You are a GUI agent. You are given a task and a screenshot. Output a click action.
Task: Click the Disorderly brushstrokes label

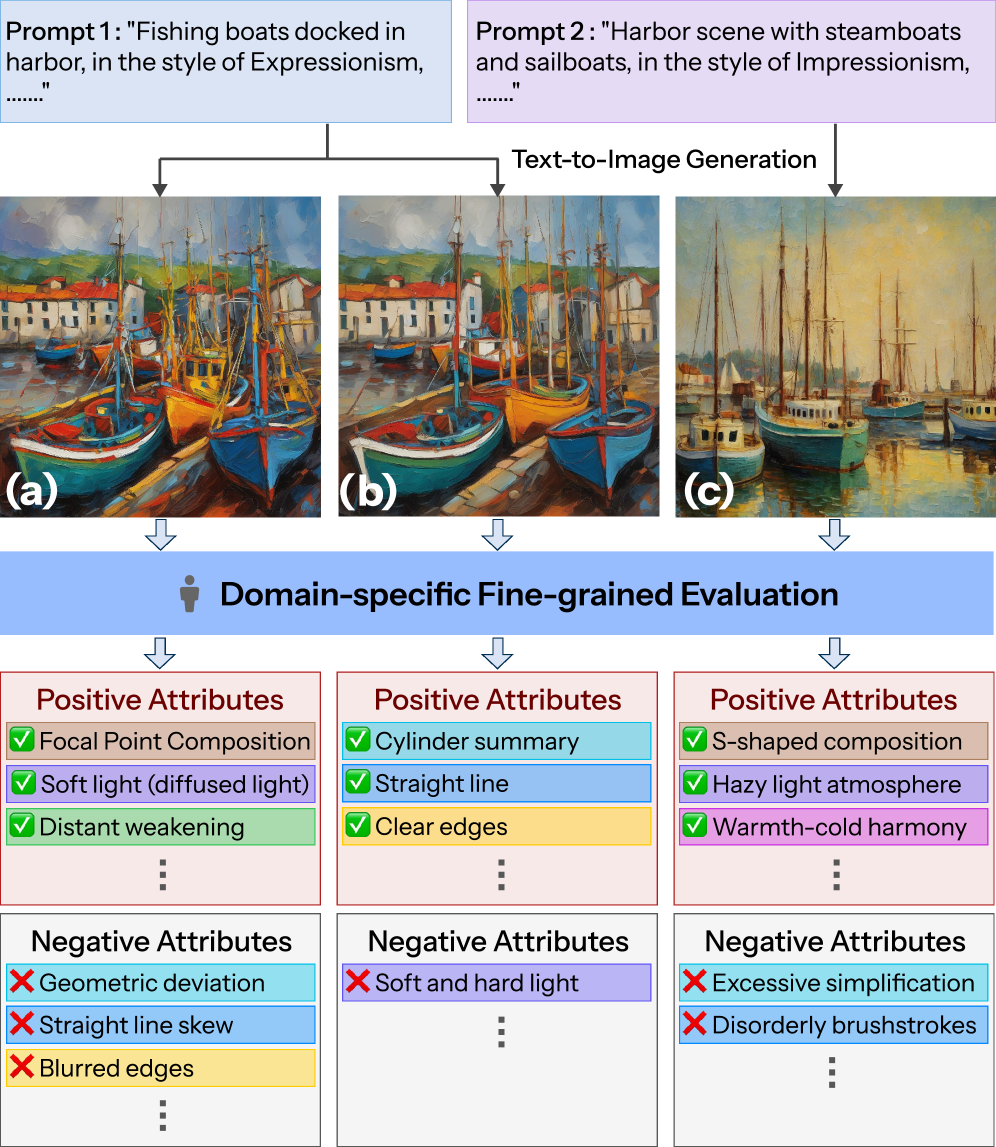click(x=844, y=1025)
